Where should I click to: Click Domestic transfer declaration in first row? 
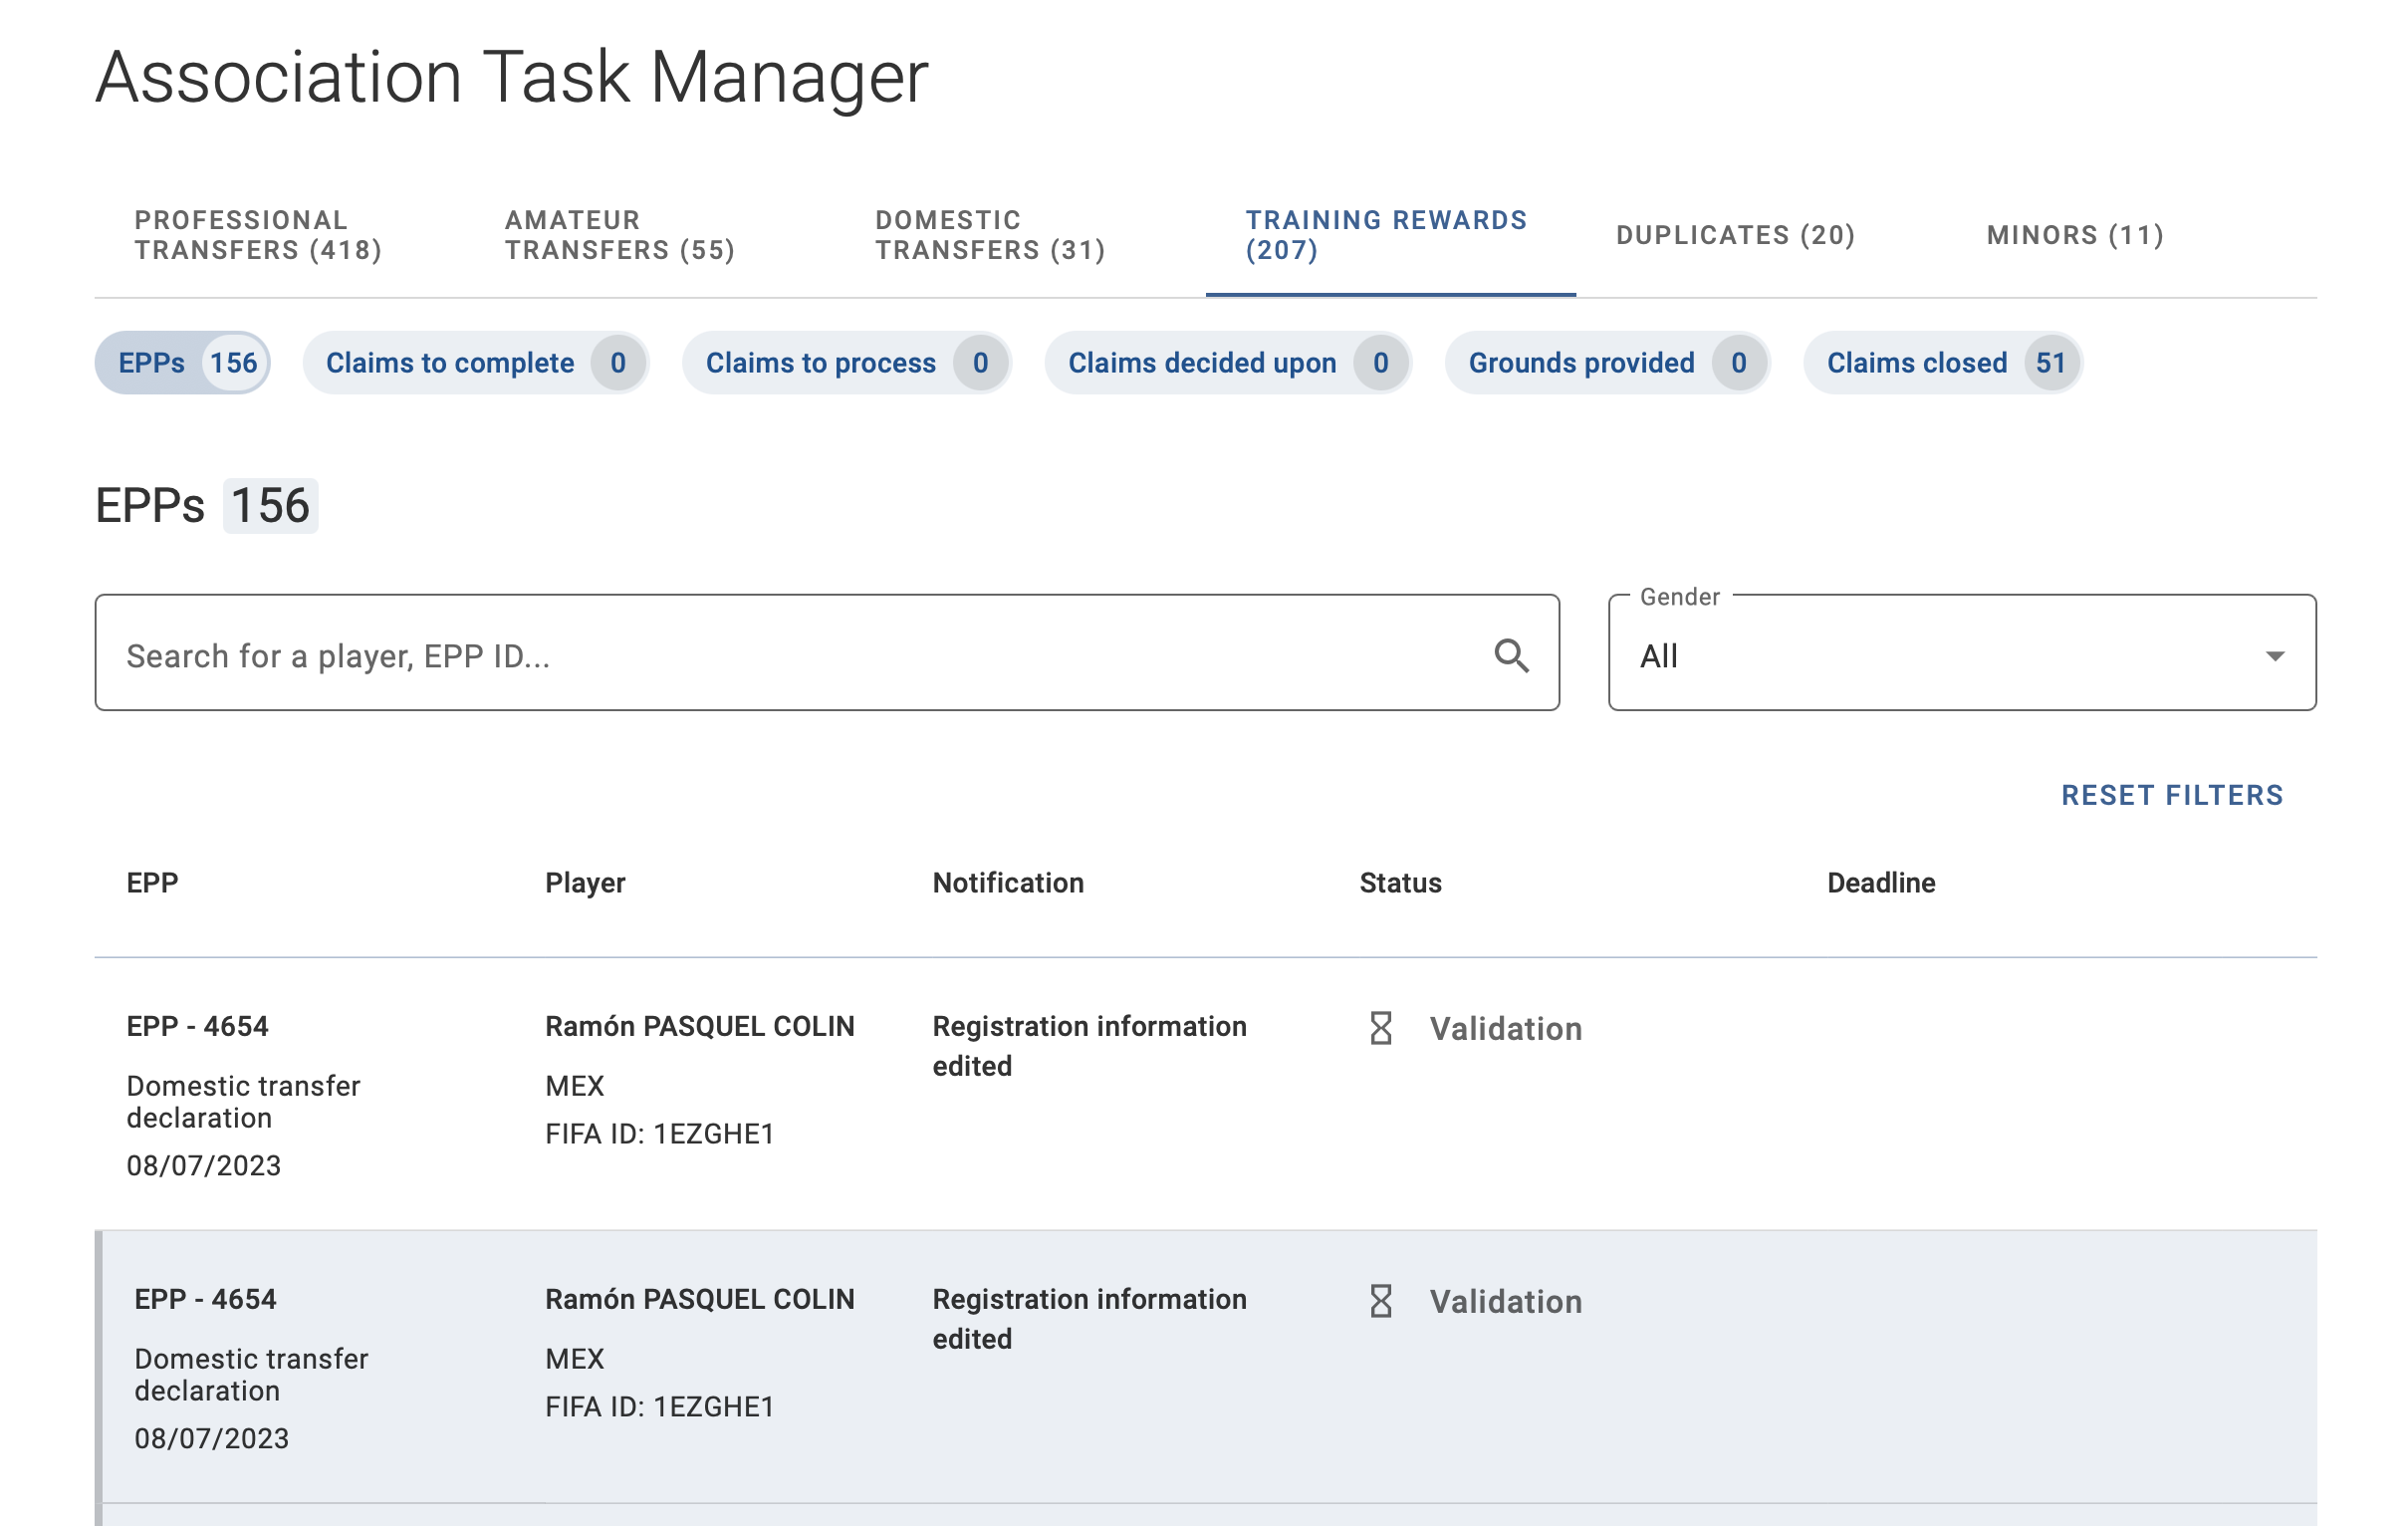(243, 1102)
